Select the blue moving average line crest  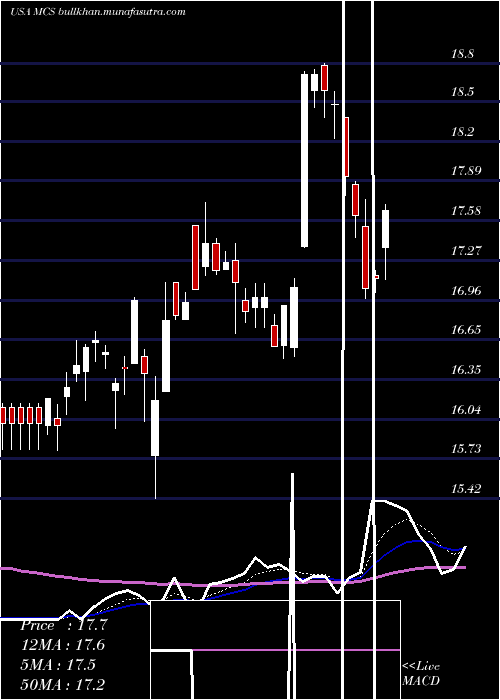tap(415, 541)
